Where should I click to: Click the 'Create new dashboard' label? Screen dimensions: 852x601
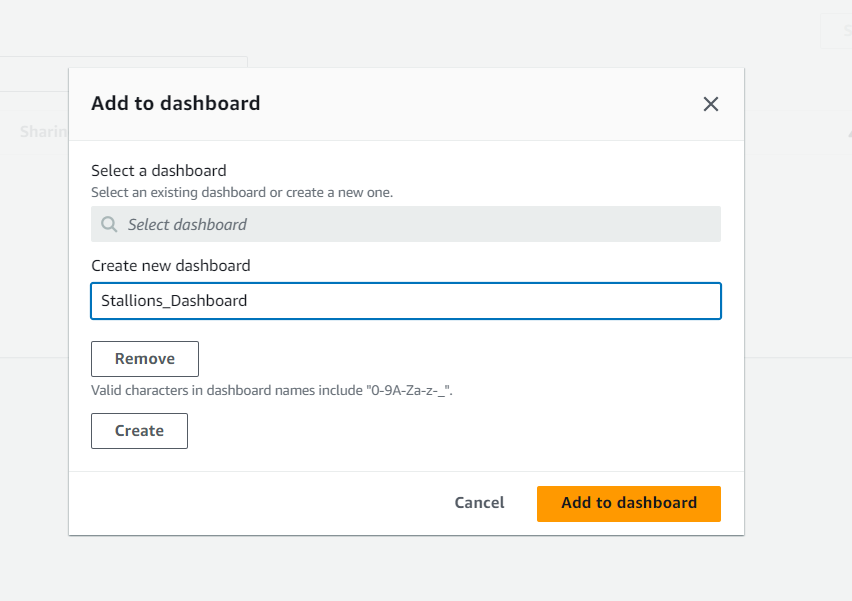pos(171,266)
